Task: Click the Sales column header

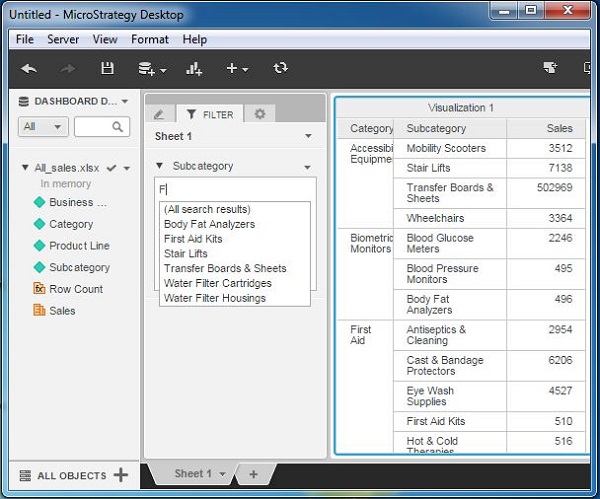Action: (x=546, y=129)
